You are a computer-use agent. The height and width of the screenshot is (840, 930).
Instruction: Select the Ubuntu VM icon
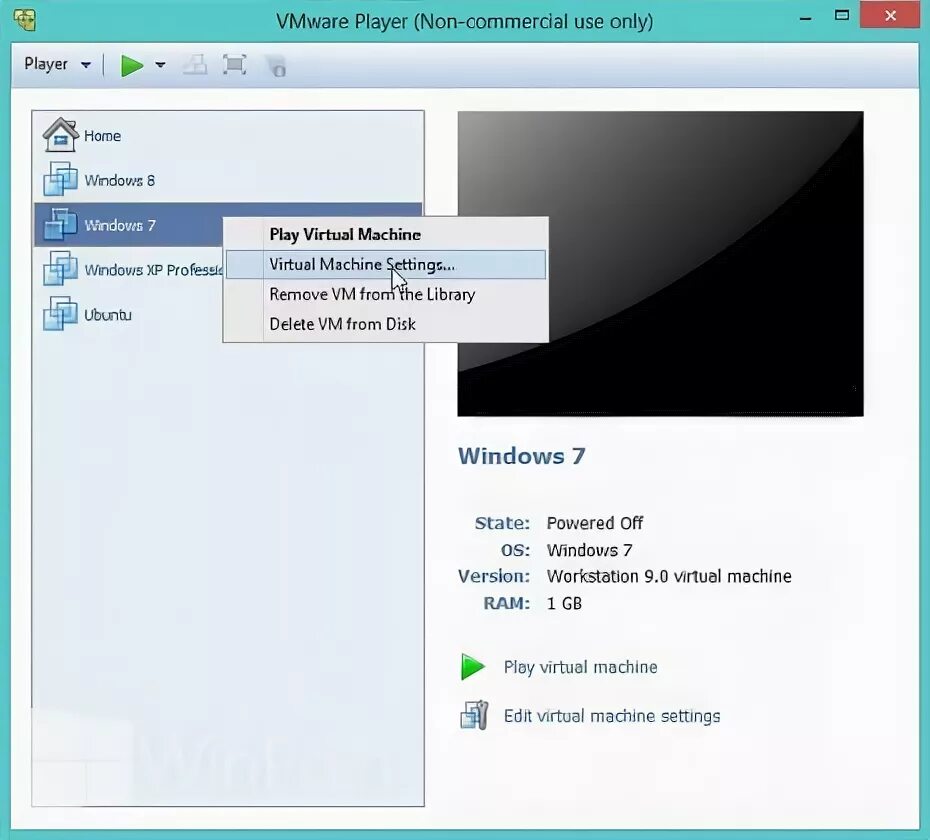pyautogui.click(x=60, y=314)
